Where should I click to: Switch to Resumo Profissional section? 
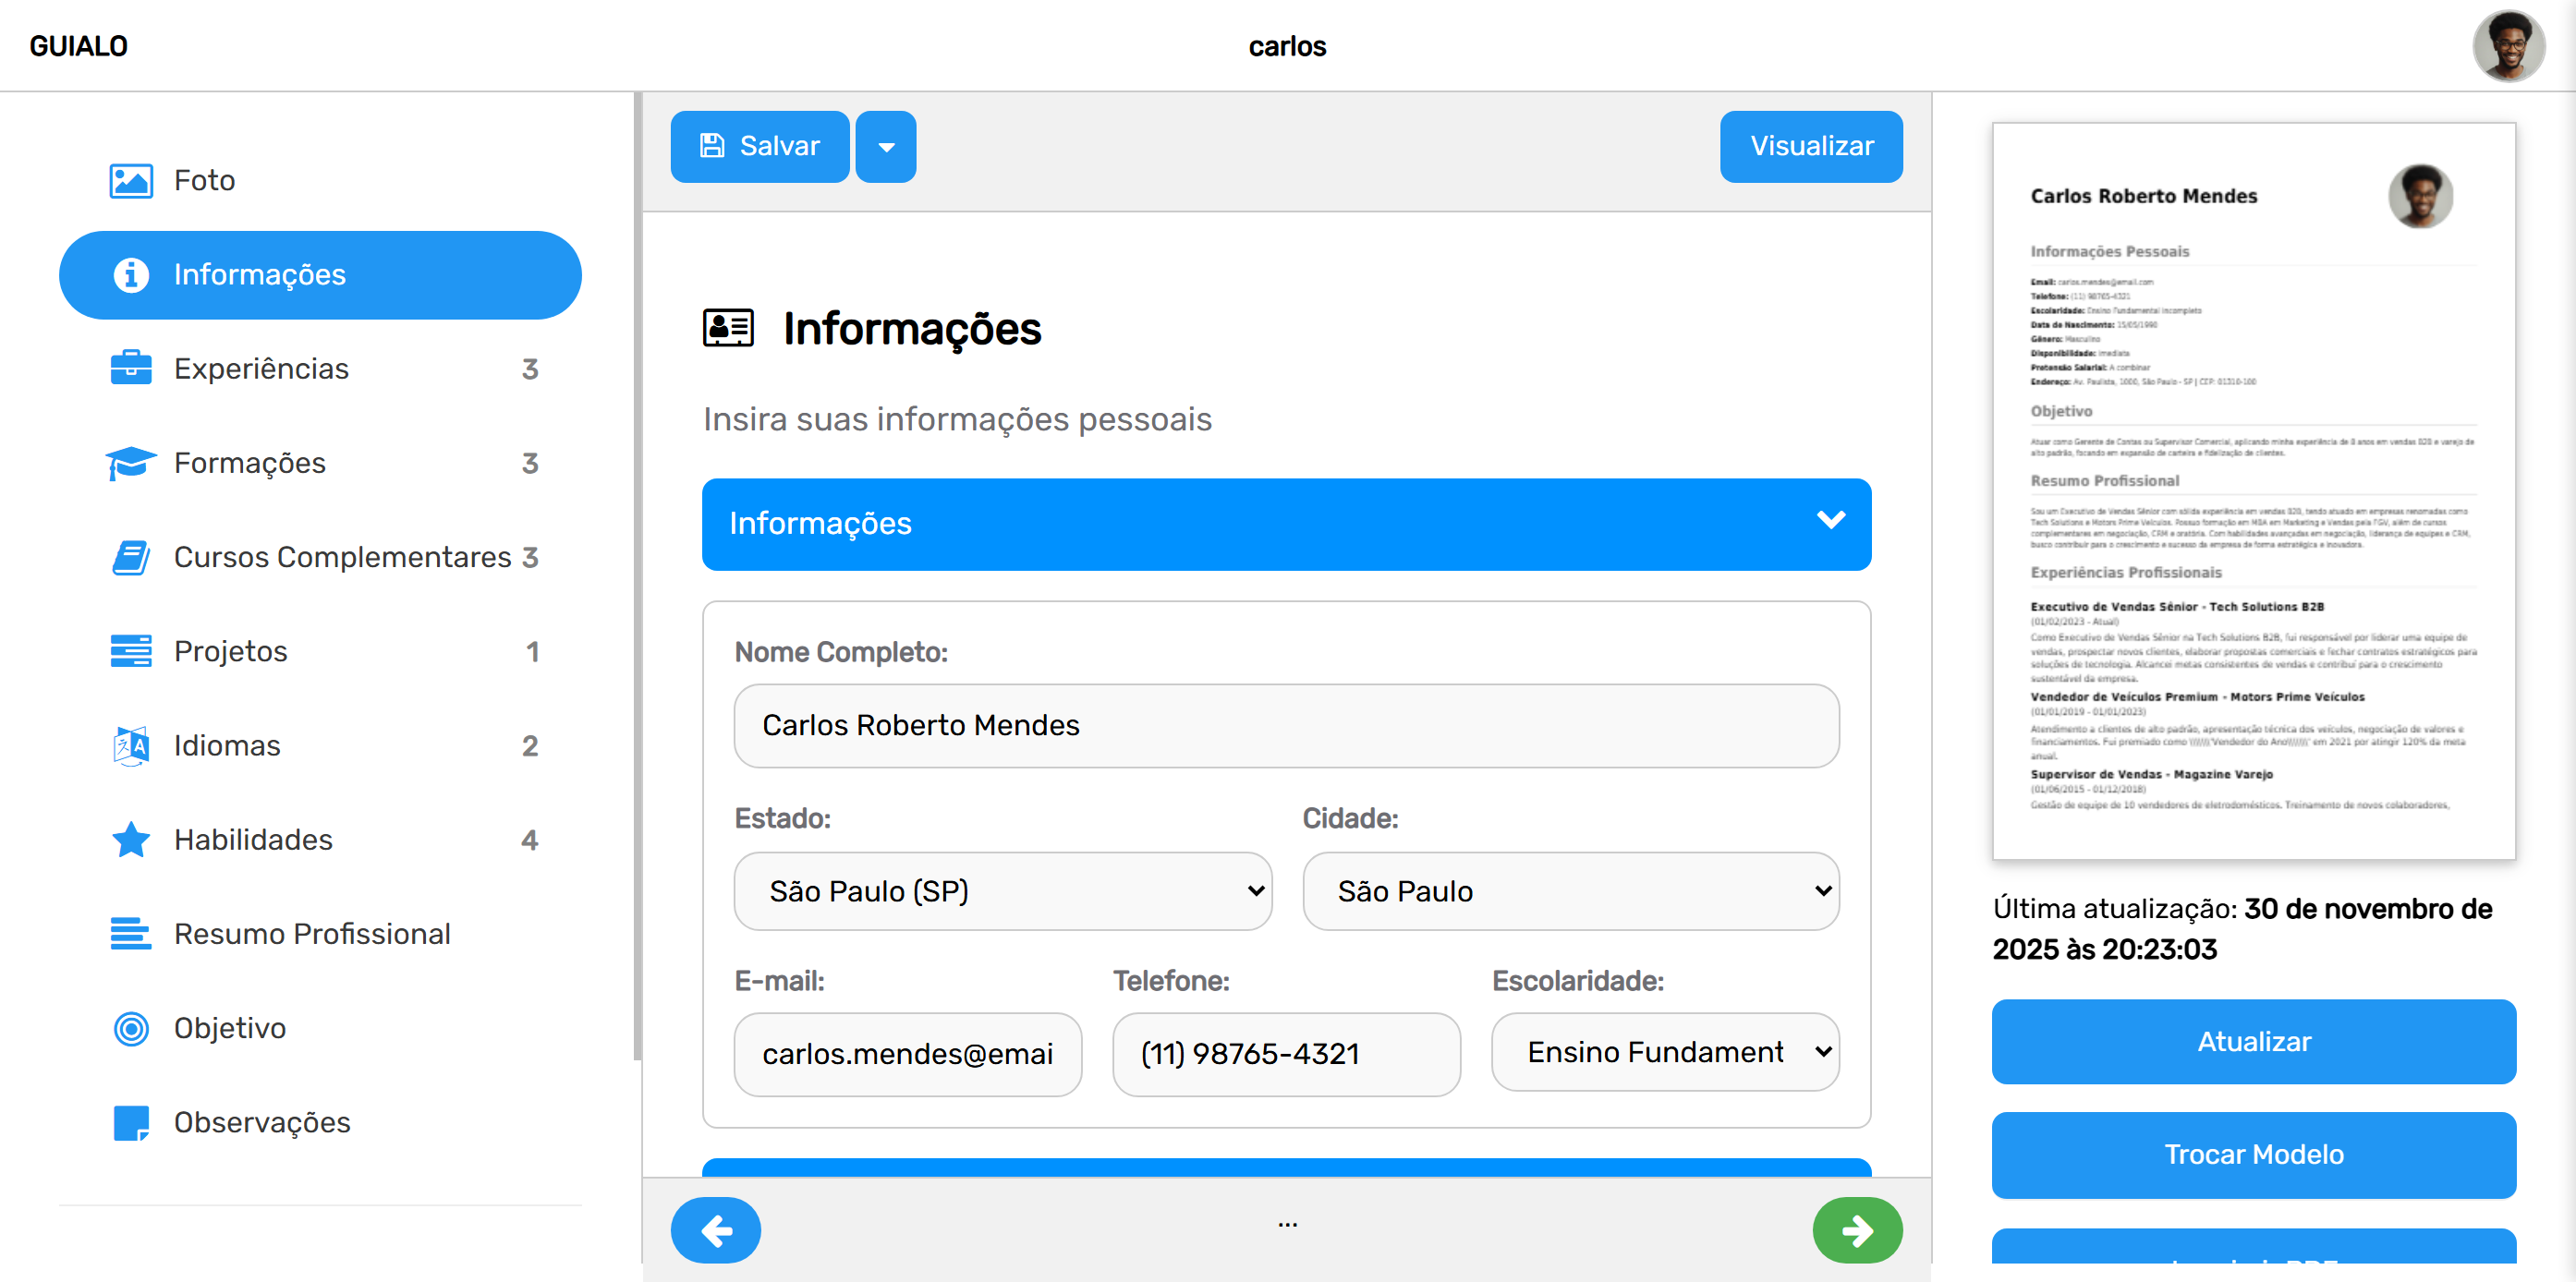[312, 934]
